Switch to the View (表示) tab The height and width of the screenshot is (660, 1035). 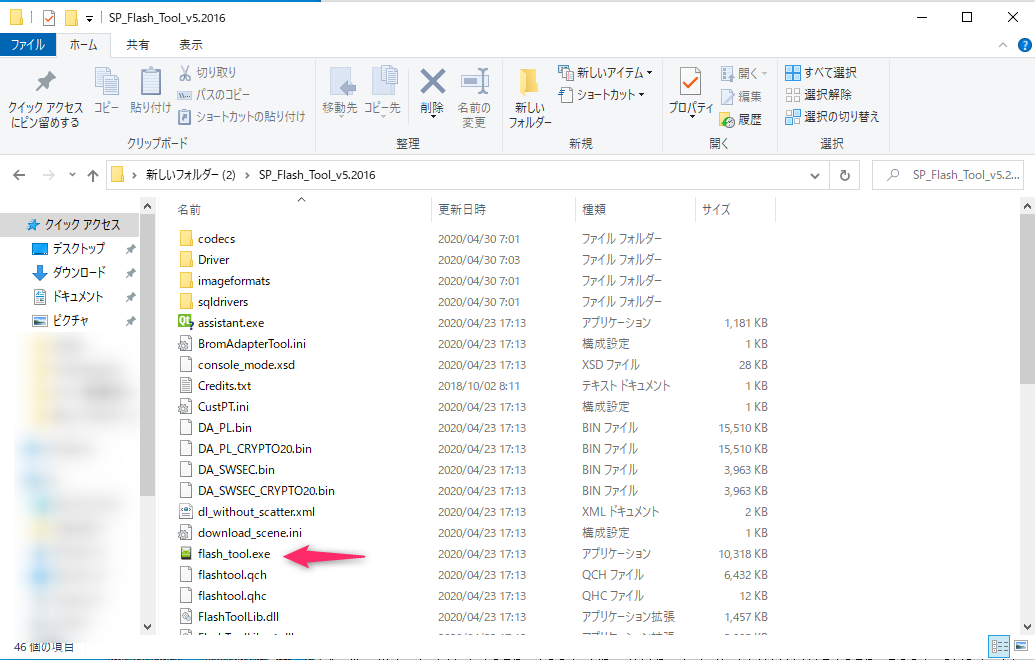click(191, 45)
